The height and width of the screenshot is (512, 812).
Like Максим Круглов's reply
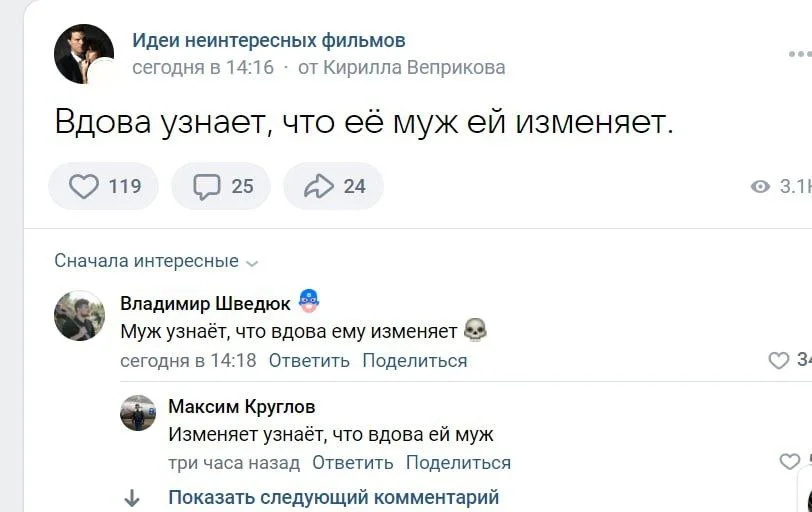pyautogui.click(x=789, y=462)
